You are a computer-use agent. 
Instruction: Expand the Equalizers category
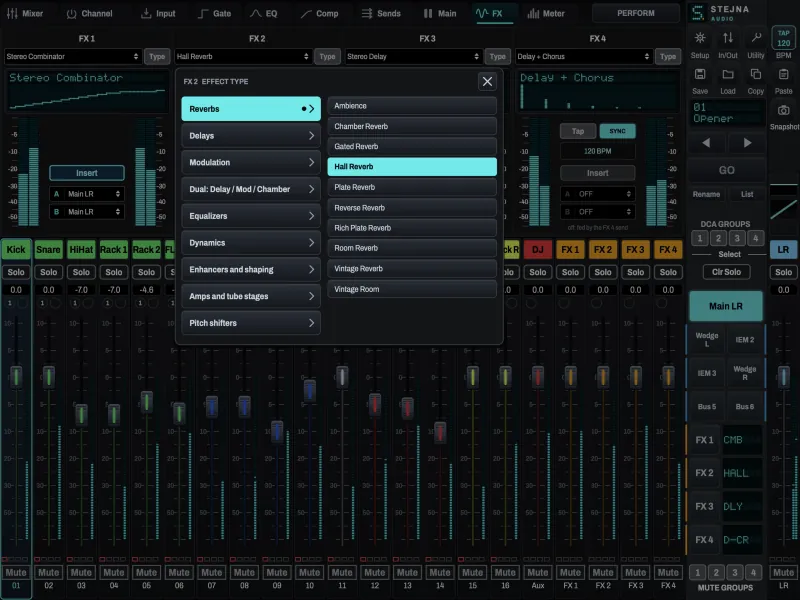click(x=251, y=216)
